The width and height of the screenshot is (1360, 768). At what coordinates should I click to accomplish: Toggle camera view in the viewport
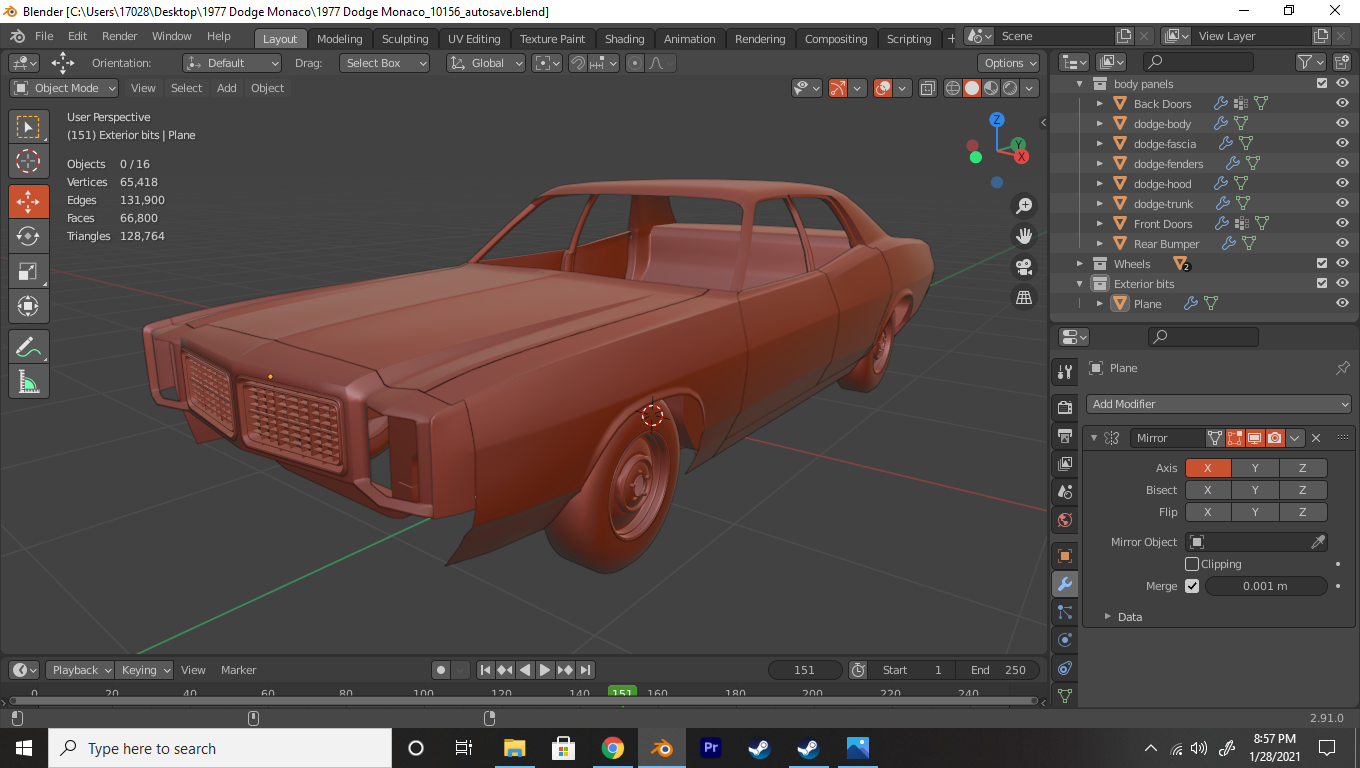1024,267
